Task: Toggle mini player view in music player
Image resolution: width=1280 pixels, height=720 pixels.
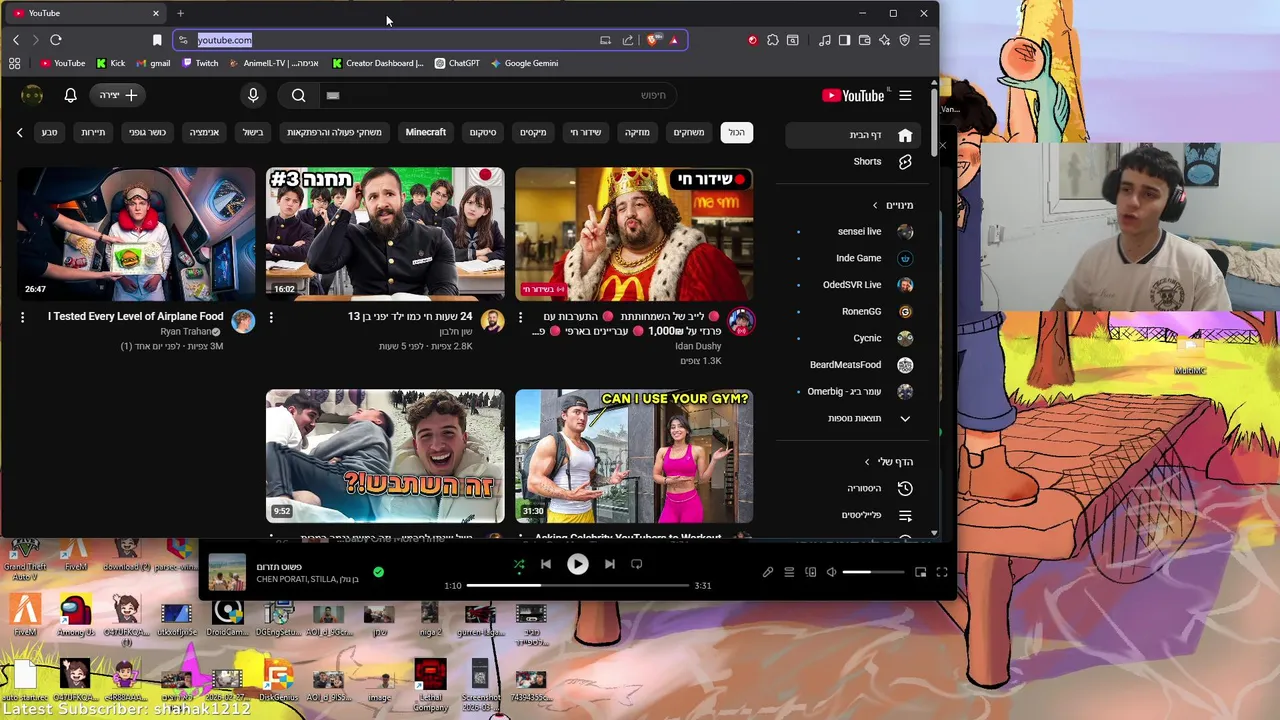Action: coord(920,572)
